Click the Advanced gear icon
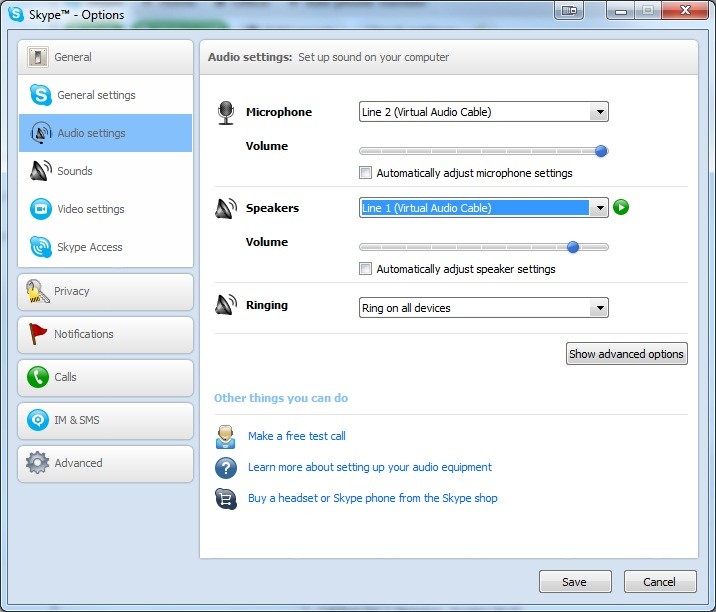Image resolution: width=716 pixels, height=612 pixels. coord(37,463)
